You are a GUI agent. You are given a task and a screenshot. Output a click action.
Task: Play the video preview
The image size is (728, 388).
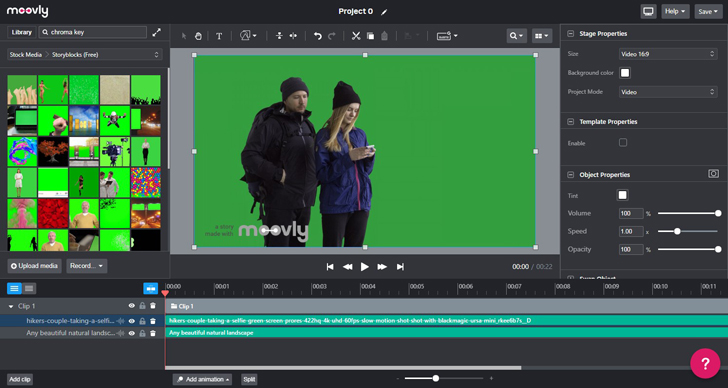point(365,266)
